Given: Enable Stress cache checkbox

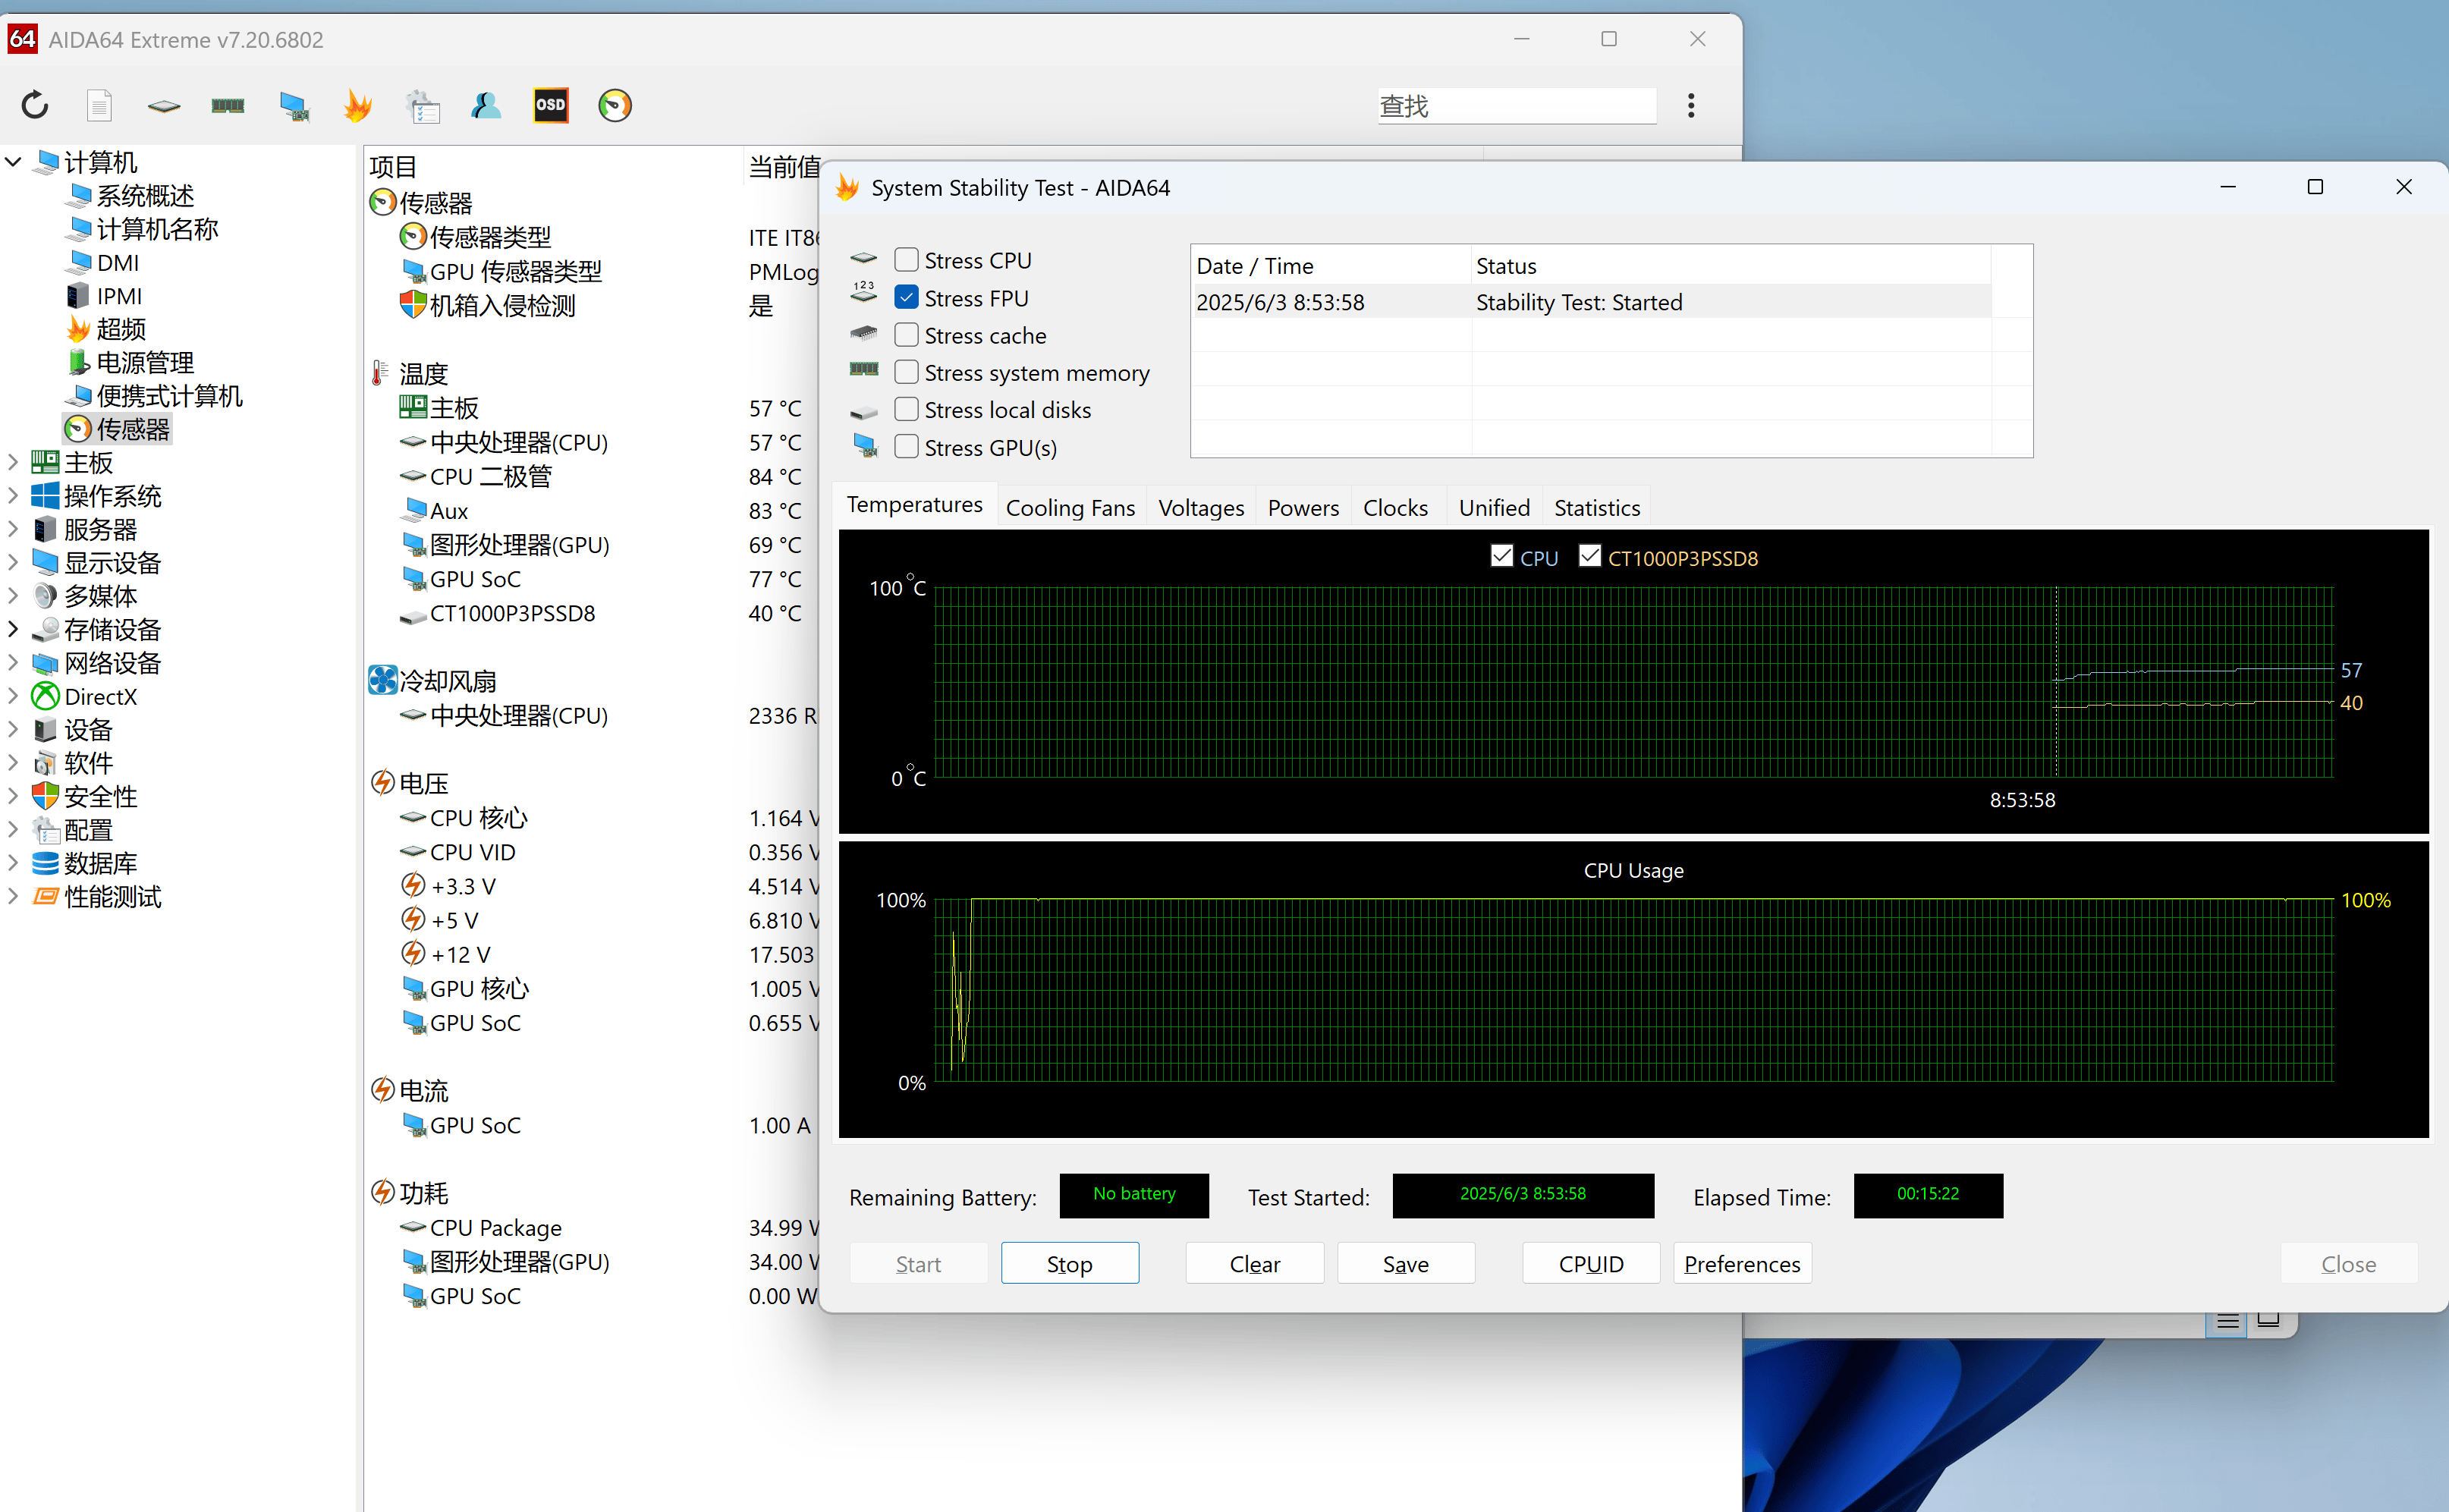Looking at the screenshot, I should (906, 335).
